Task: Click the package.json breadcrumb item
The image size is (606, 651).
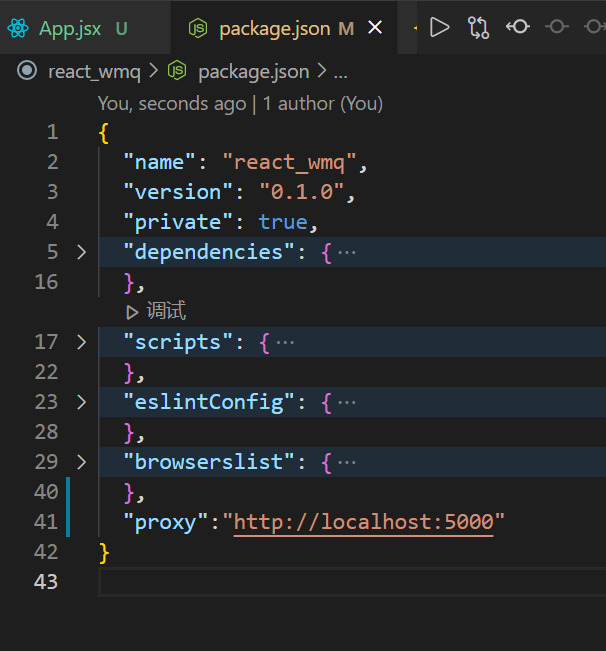Action: pos(253,71)
